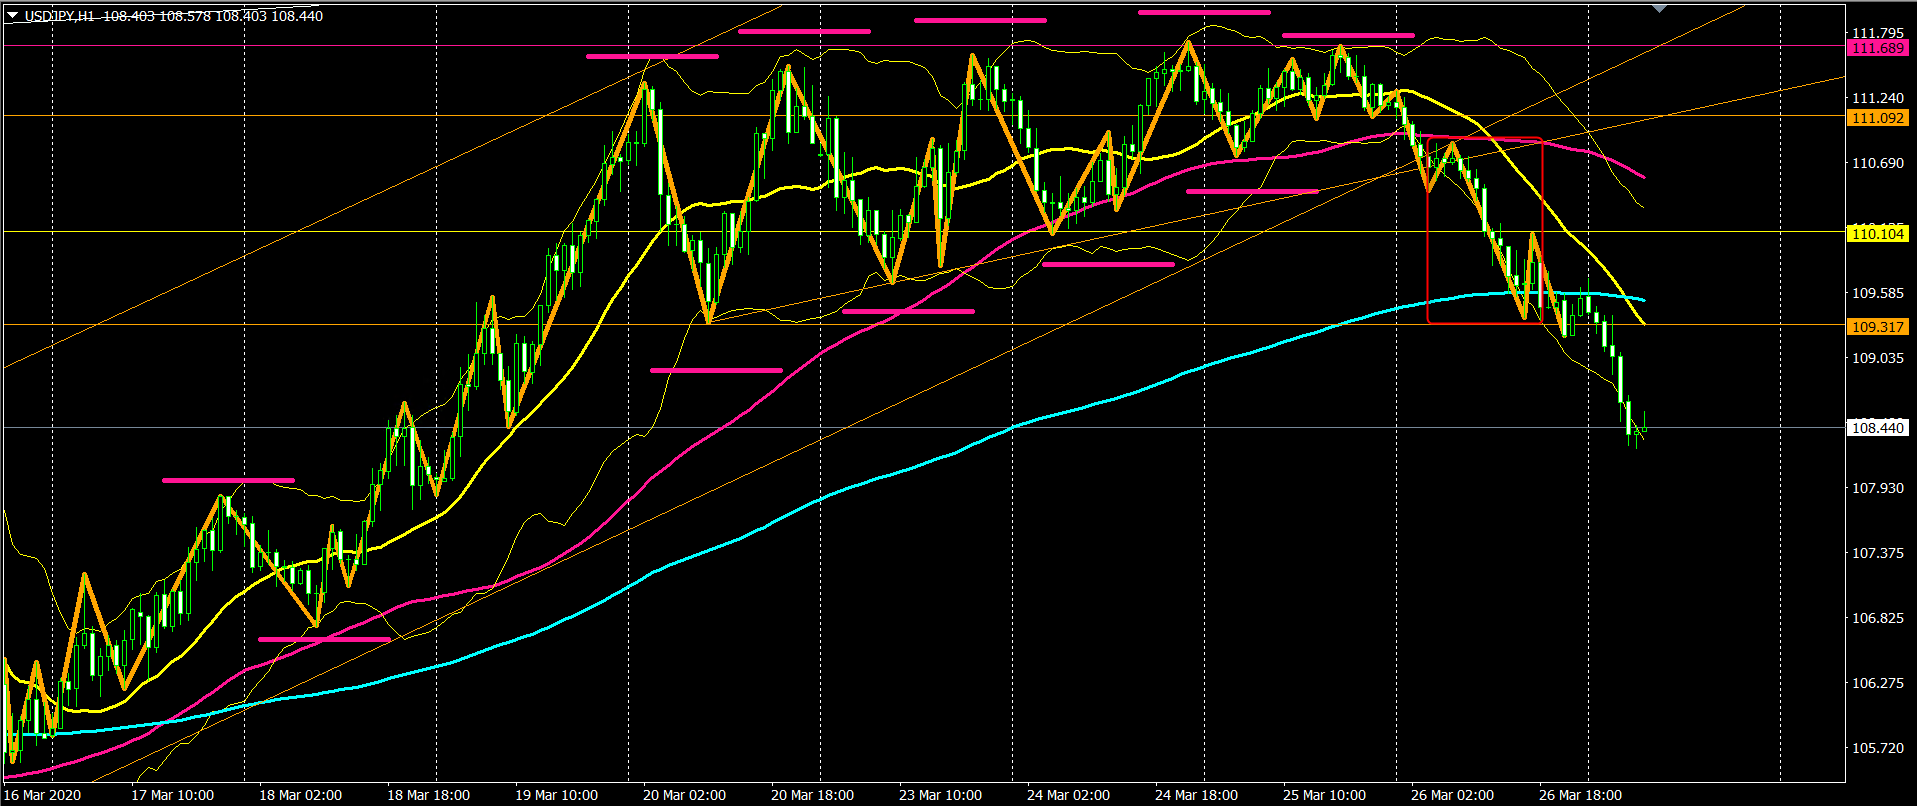Viewport: 1917px width, 806px height.
Task: Click the 24 Mar 18:00 time label
Action: pyautogui.click(x=1197, y=795)
